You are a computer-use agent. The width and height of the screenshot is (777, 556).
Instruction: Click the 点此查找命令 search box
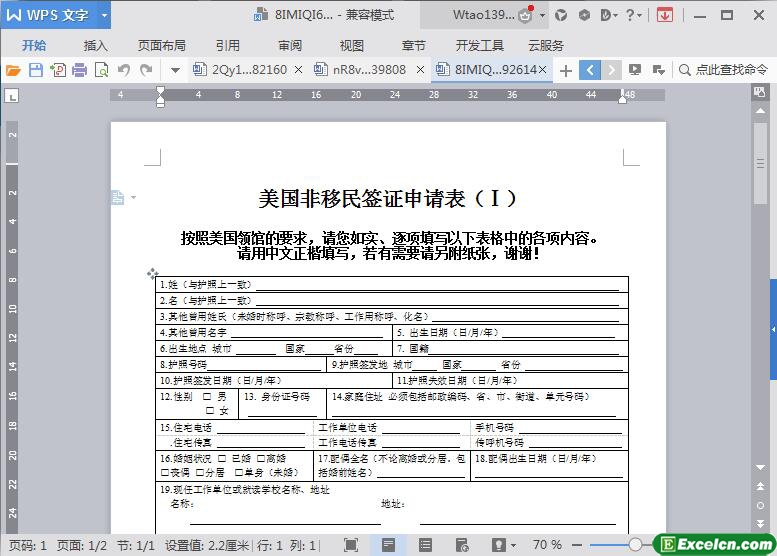723,70
